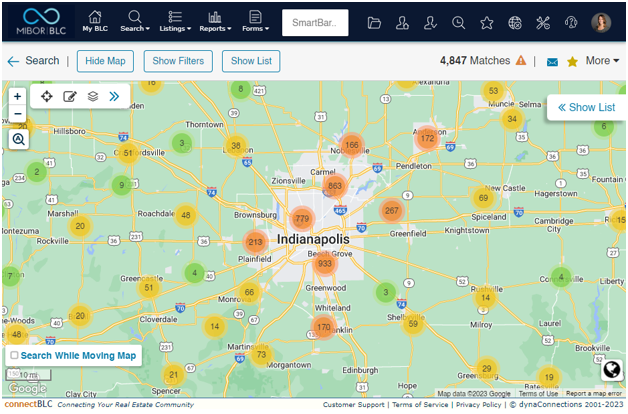
Task: Click the 8 cluster by route 421
Action: click(x=240, y=89)
